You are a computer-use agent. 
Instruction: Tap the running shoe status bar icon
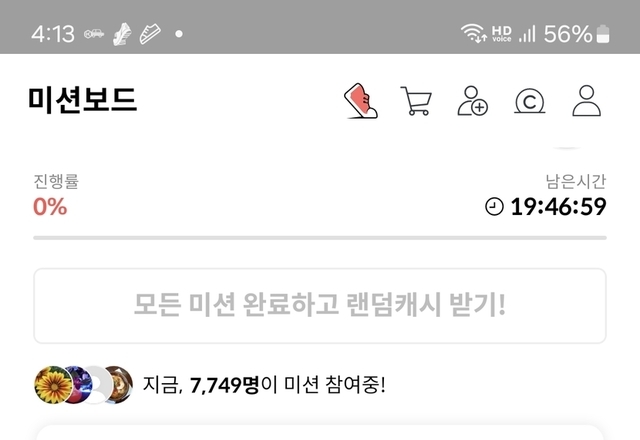point(122,34)
